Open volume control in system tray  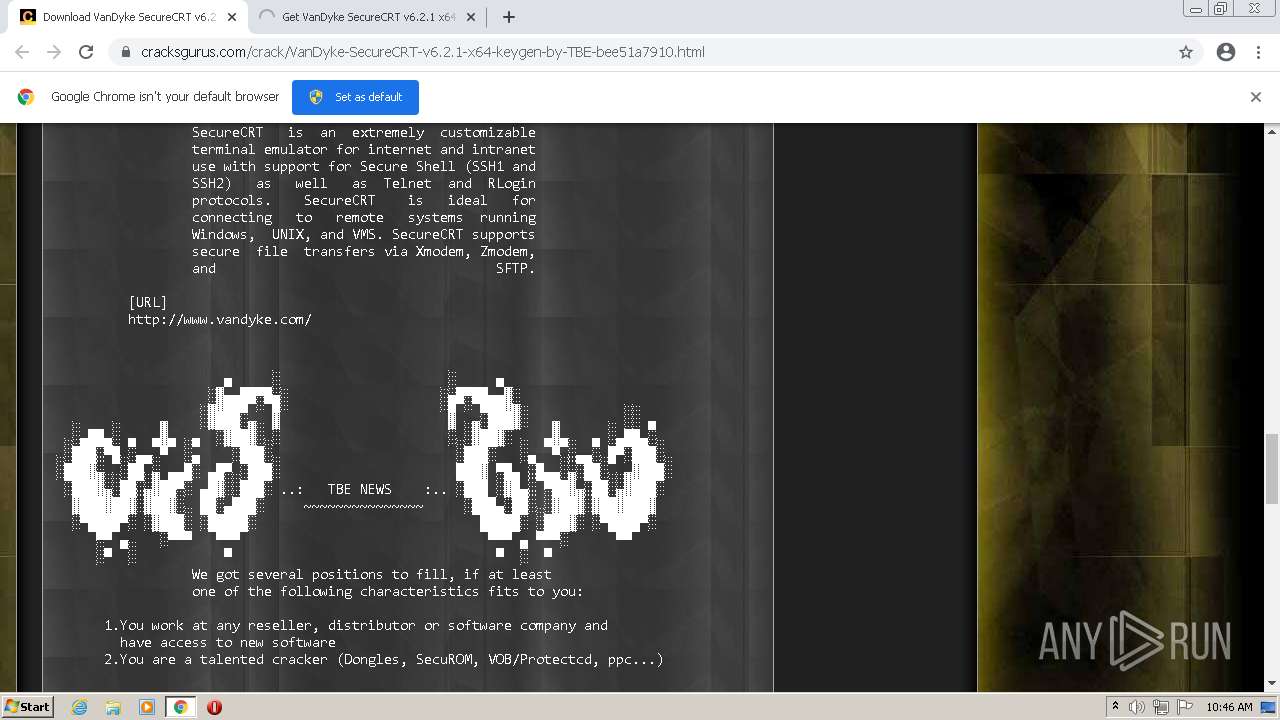click(1137, 707)
